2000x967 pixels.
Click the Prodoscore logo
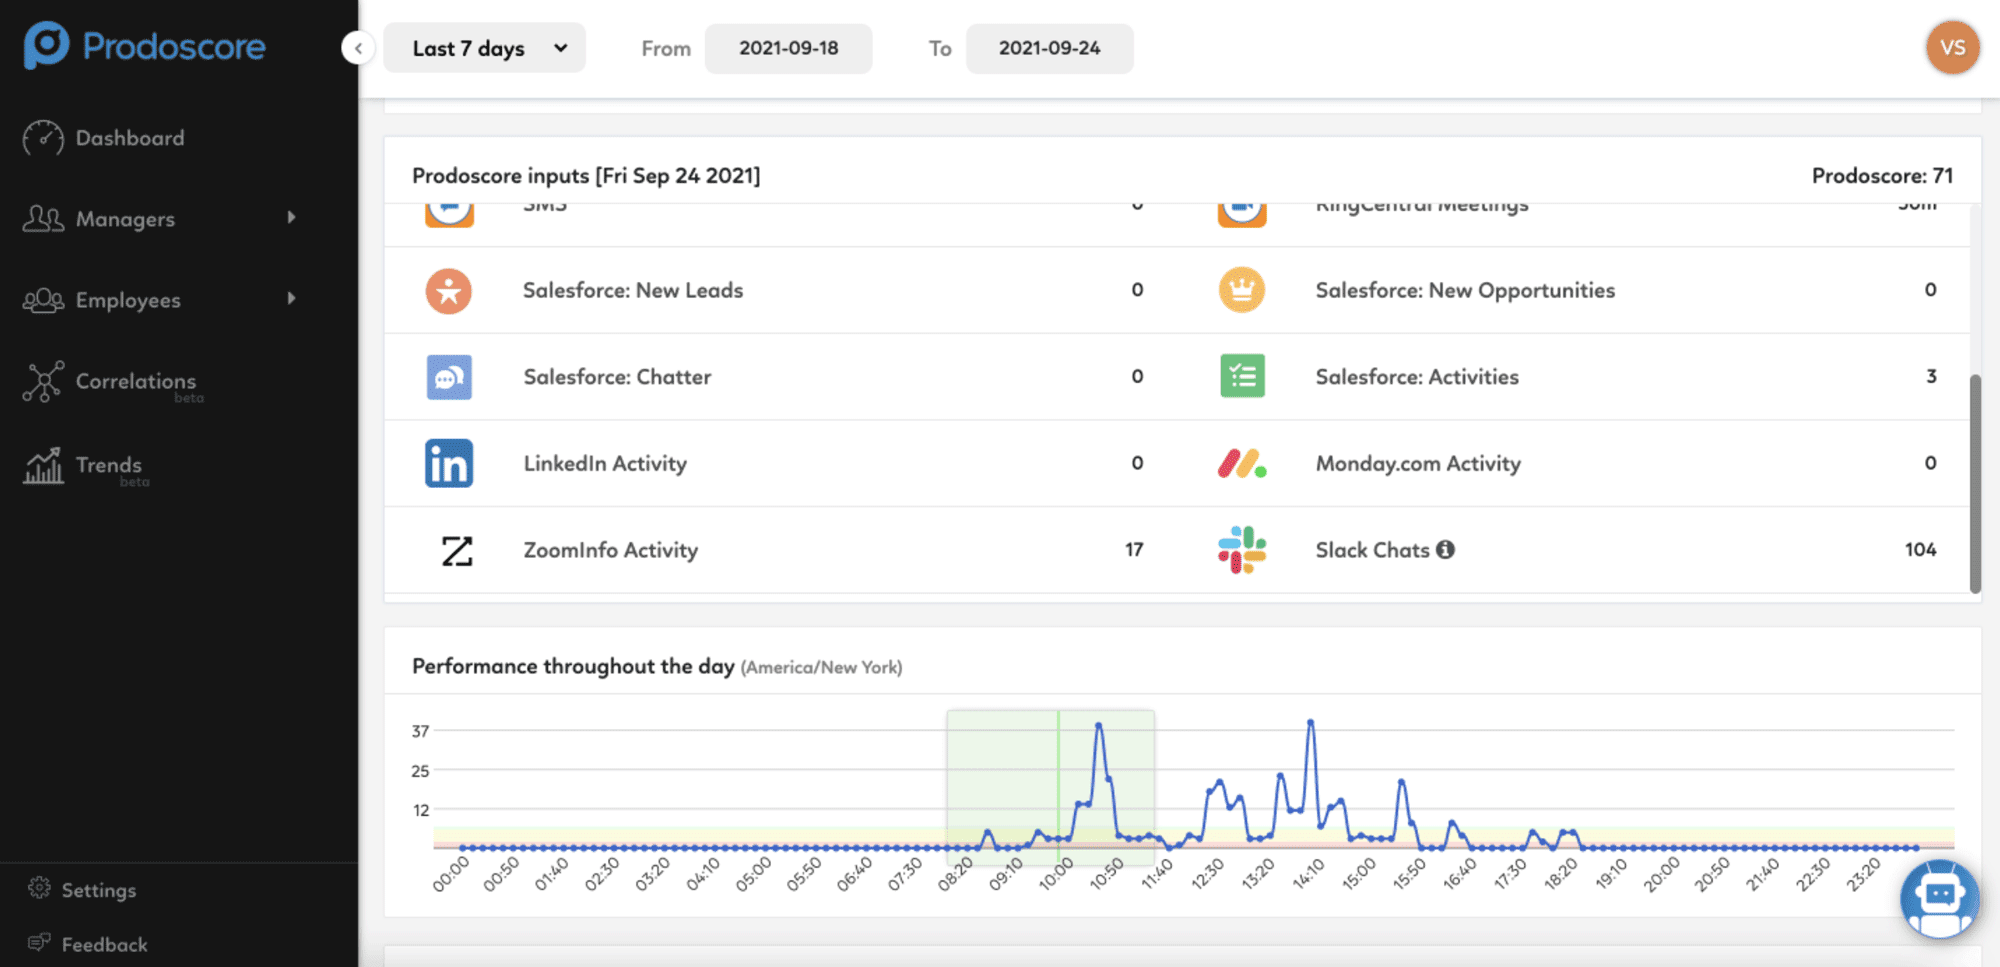point(145,46)
